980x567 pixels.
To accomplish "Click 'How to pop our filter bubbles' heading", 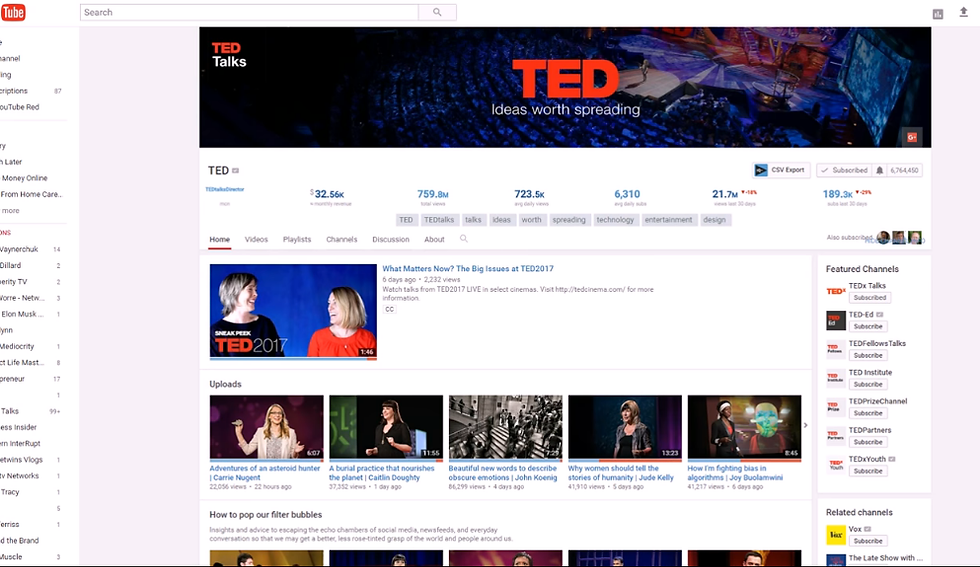I will click(266, 514).
